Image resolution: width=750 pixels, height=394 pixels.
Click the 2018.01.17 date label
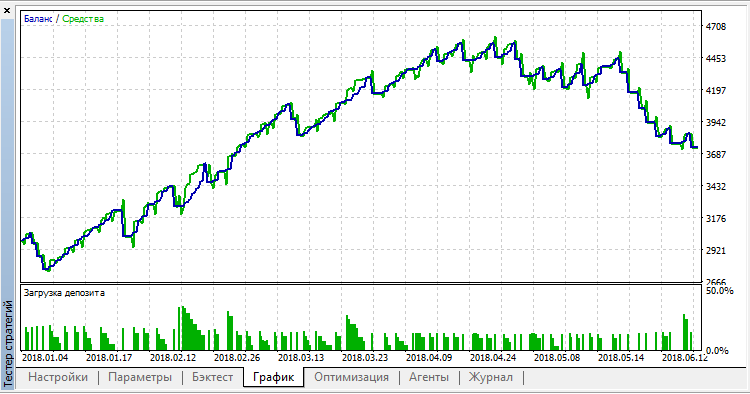pyautogui.click(x=109, y=358)
